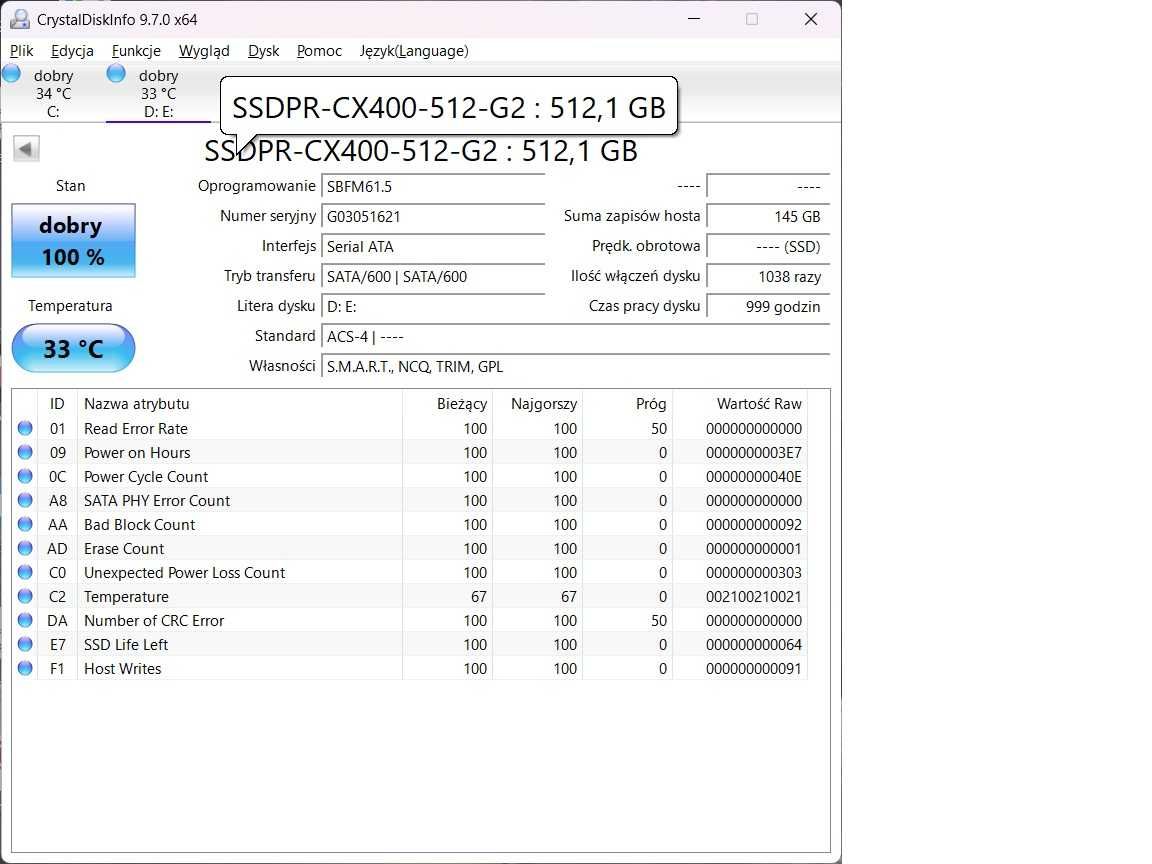
Task: Open the Pomoc menu
Action: pyautogui.click(x=319, y=51)
